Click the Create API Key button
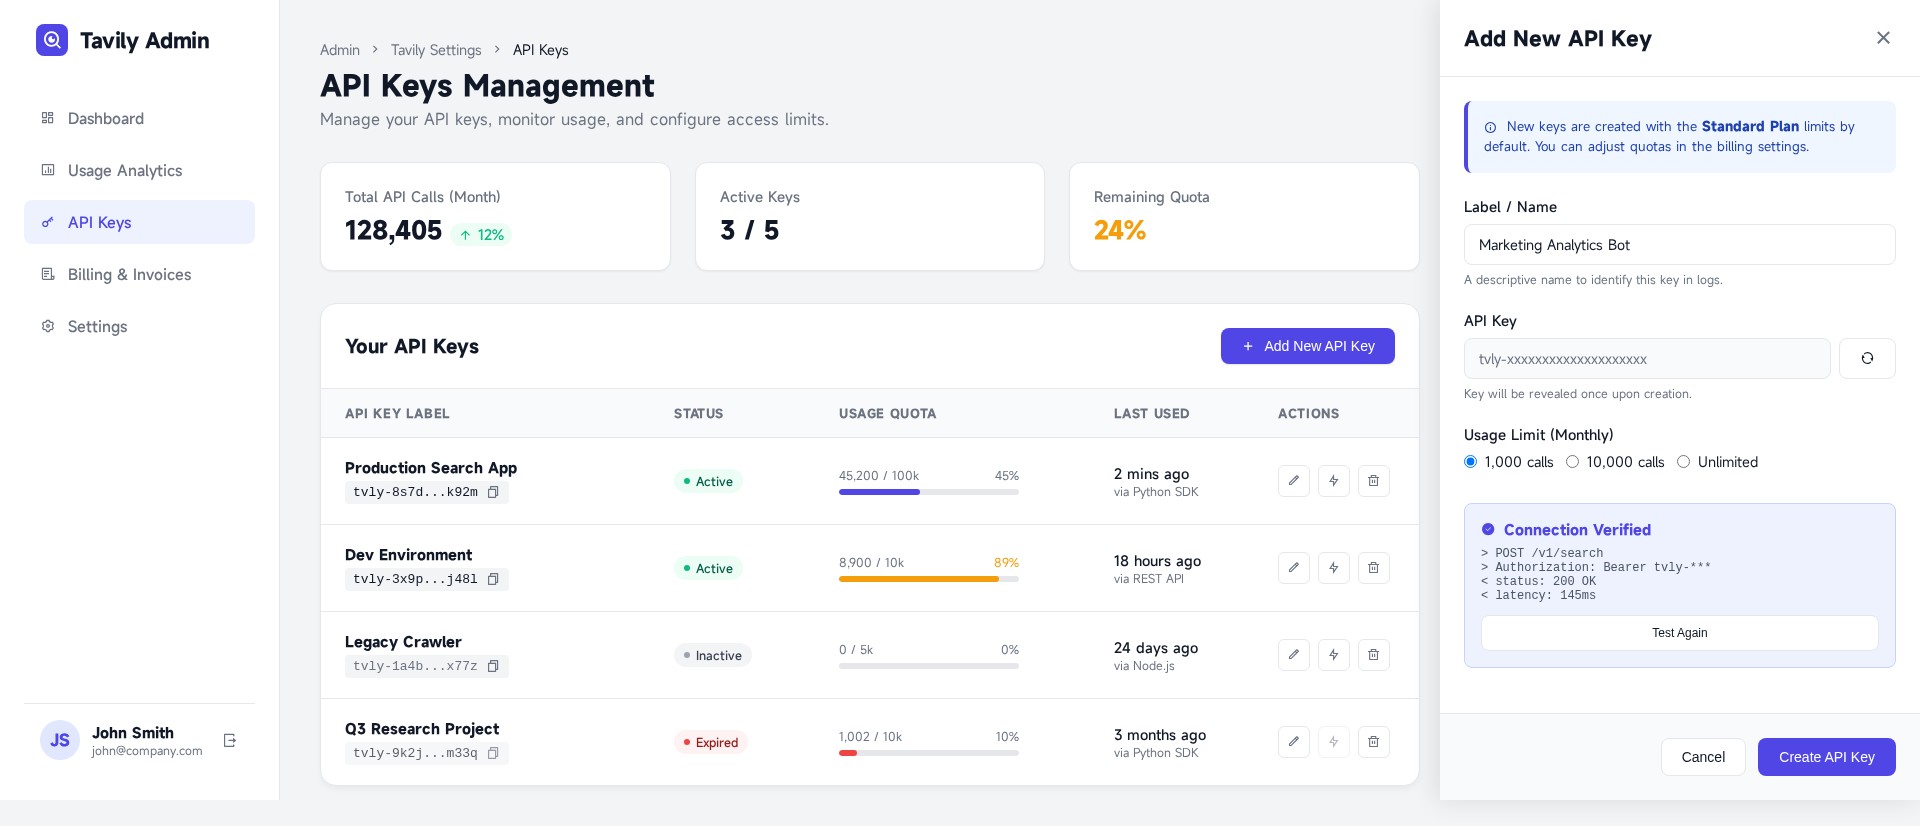Viewport: 1920px width, 826px height. 1826,757
